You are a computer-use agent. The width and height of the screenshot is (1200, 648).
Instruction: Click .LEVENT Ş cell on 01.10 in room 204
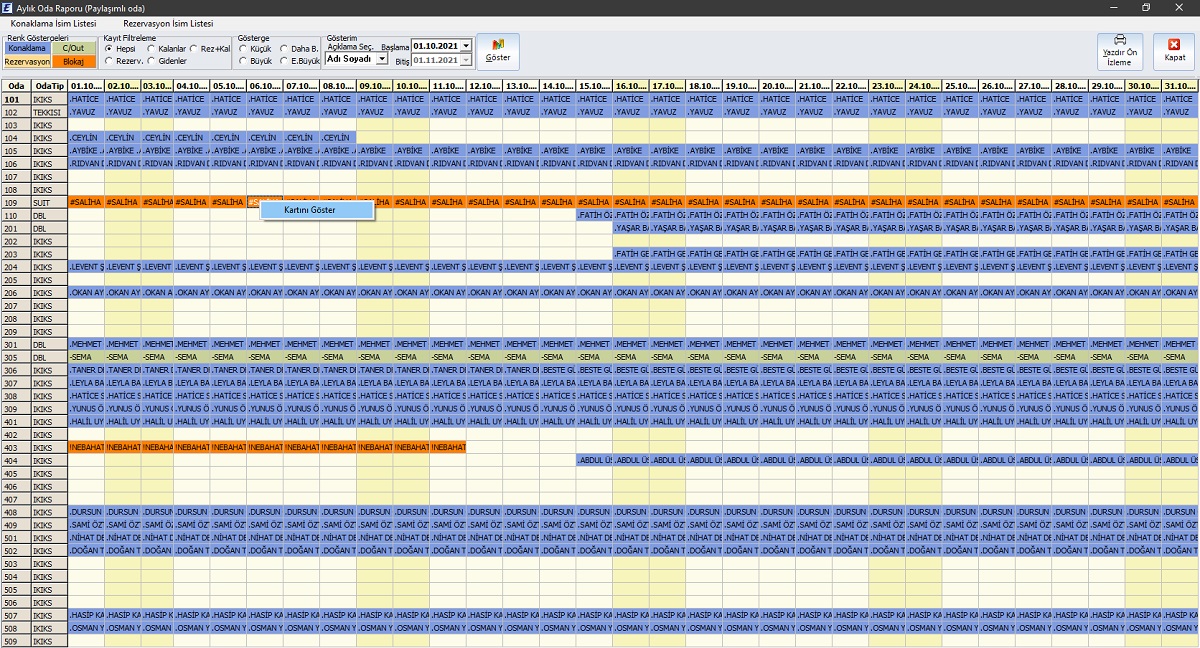[86, 267]
